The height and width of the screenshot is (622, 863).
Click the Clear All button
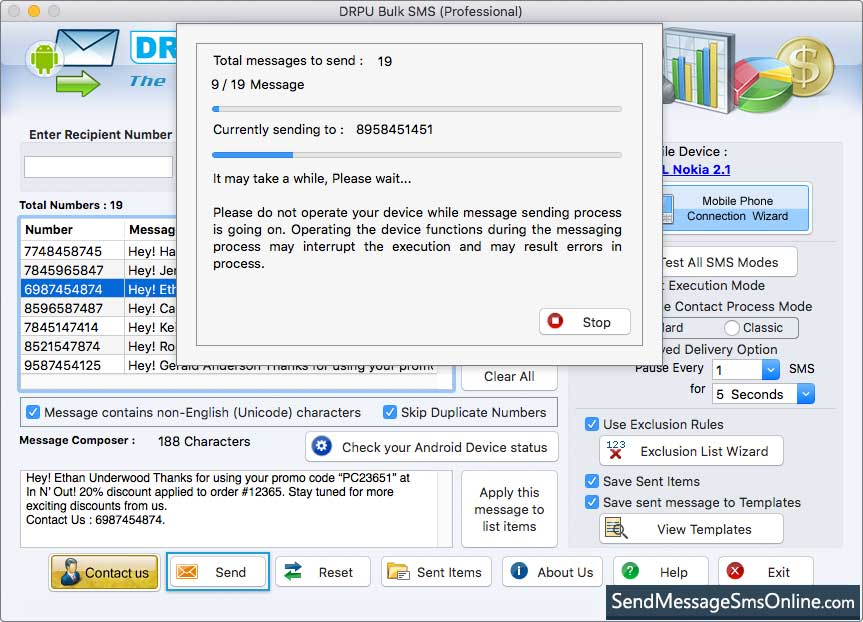(509, 376)
